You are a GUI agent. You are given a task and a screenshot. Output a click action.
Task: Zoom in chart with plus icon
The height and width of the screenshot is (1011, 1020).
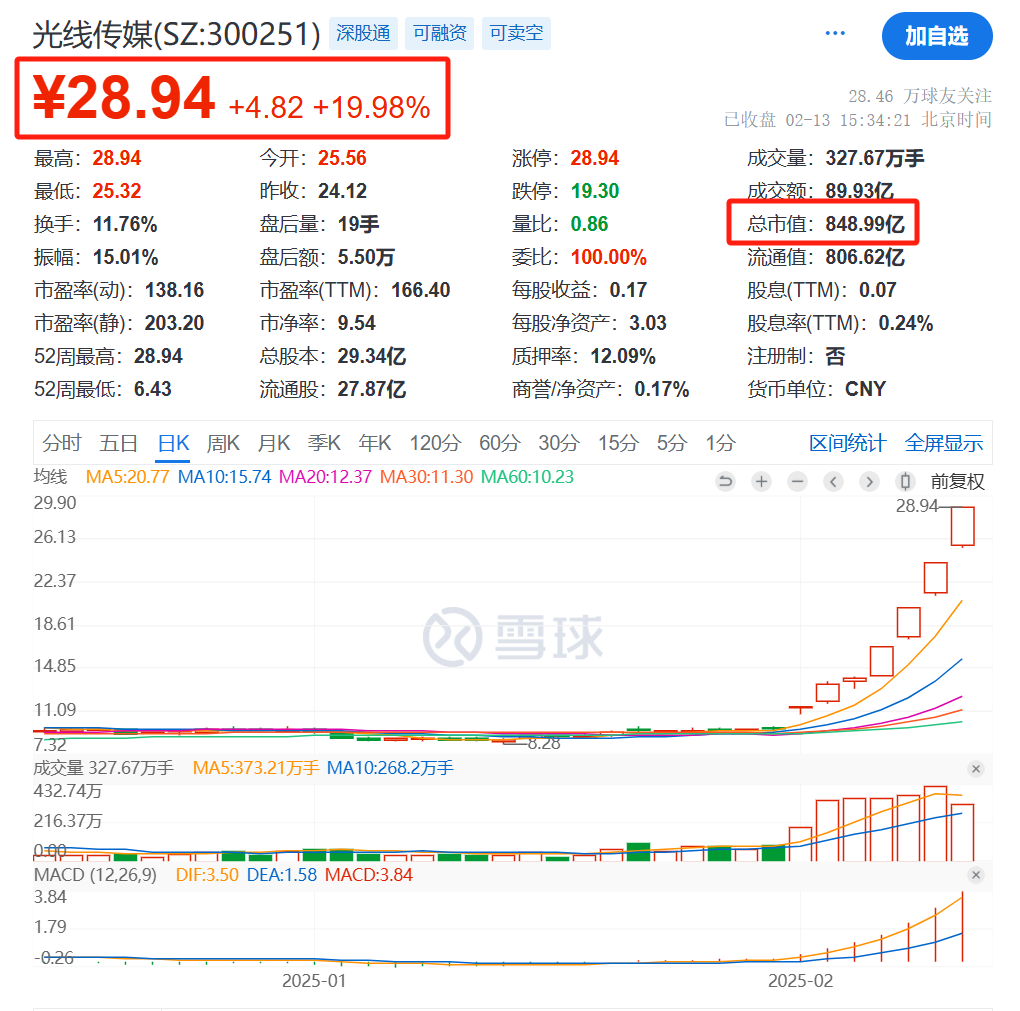(x=761, y=481)
